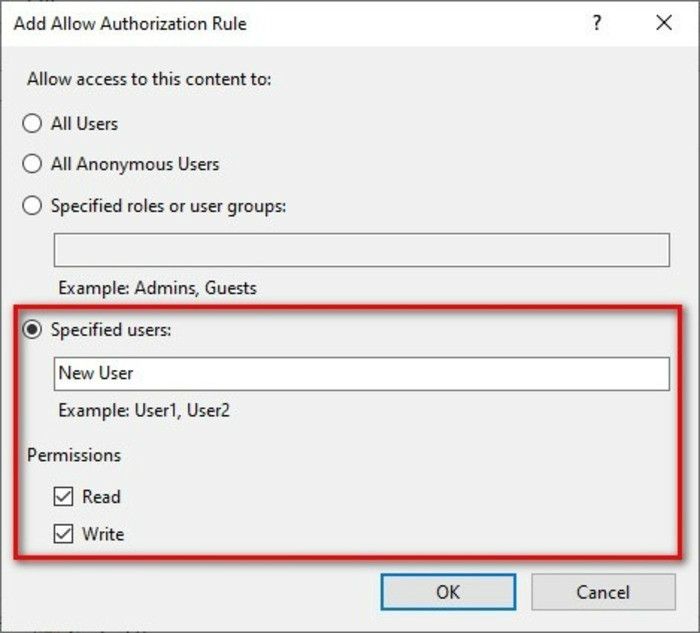This screenshot has height=633, width=700.
Task: Click the dialog title bar text
Action: click(130, 23)
